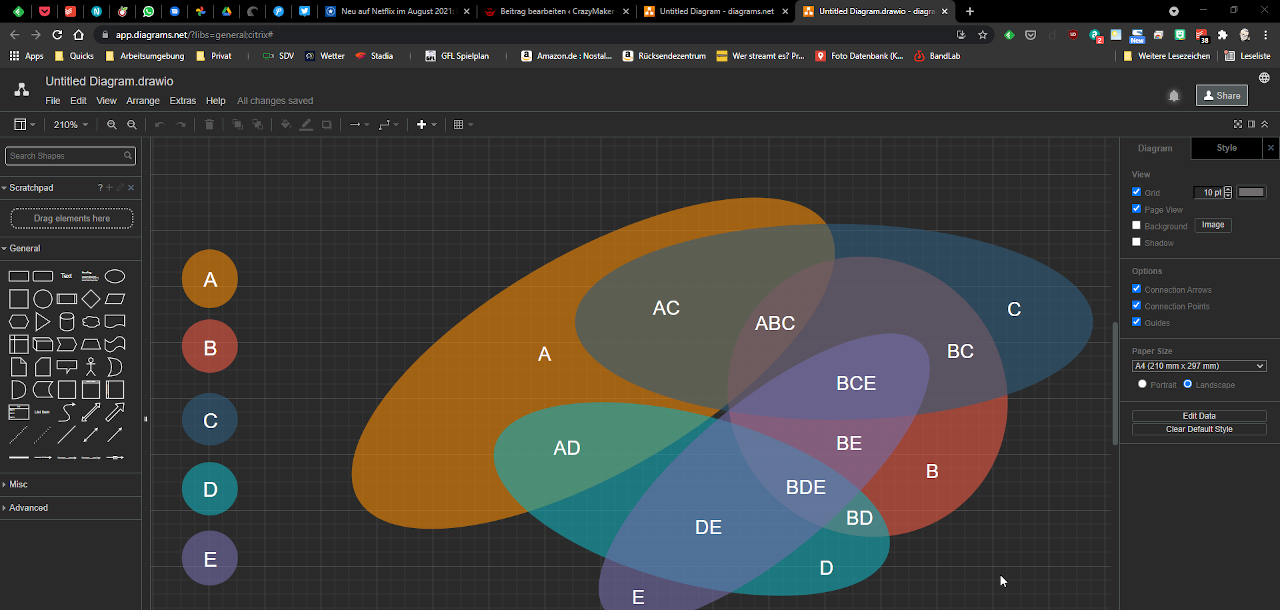Screen dimensions: 1280x610
Task: Select the Landscape radio button
Action: [1188, 384]
